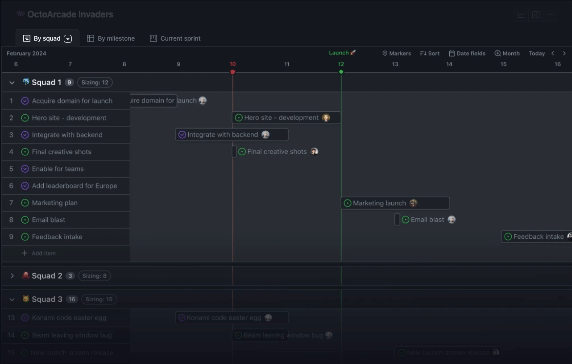Click the Konami code easter egg timeline bar
The image size is (572, 364).
tap(232, 318)
